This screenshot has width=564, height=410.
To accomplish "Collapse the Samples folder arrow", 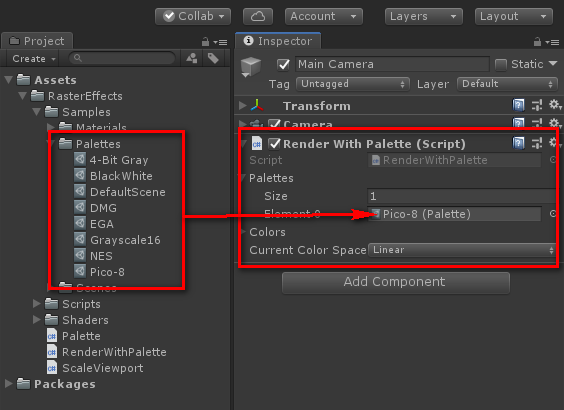I will click(37, 112).
